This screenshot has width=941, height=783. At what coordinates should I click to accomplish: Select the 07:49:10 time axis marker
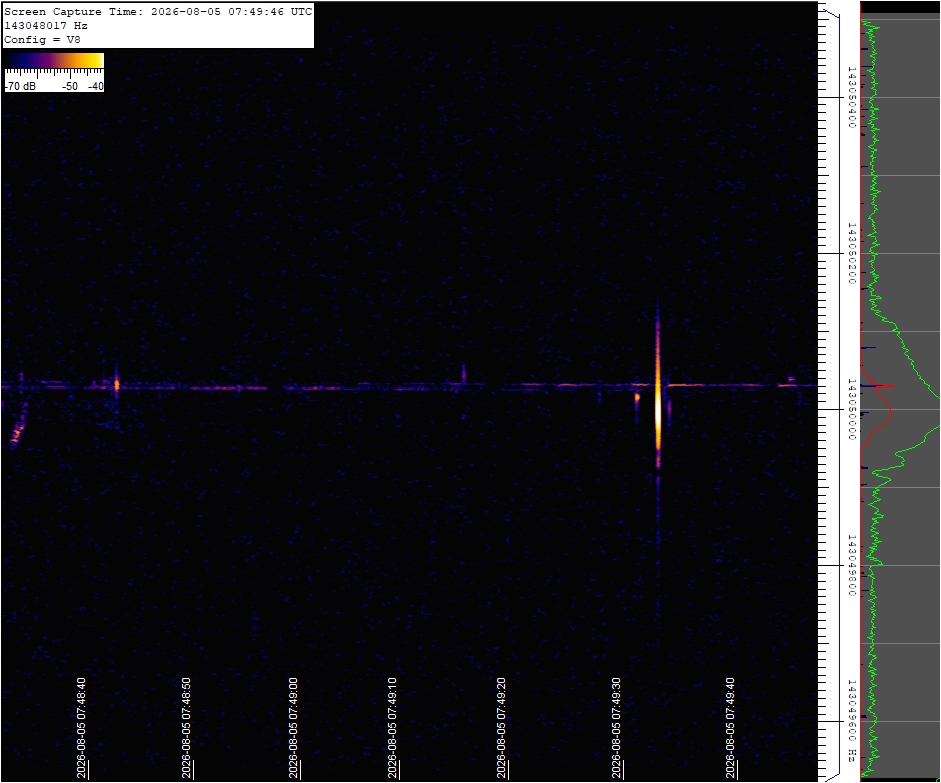coord(392,728)
